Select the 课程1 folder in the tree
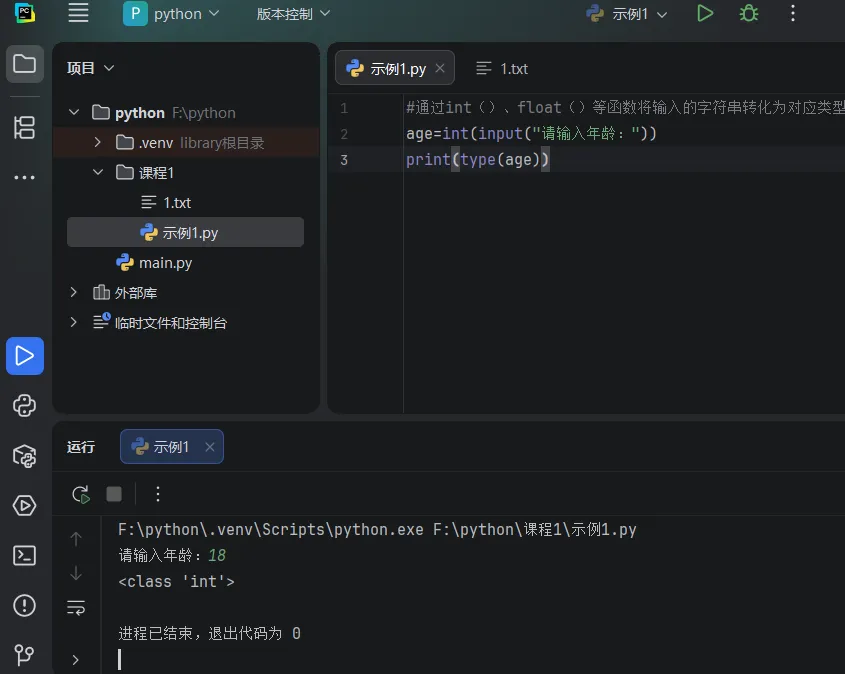 coord(186,172)
